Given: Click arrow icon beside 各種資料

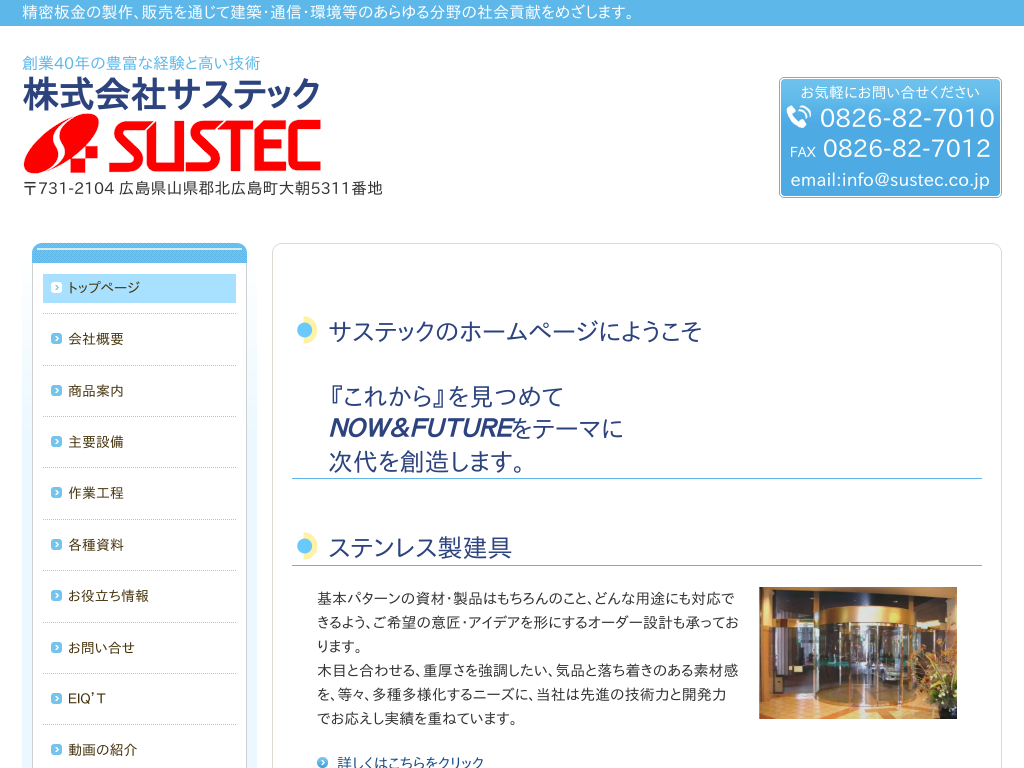Looking at the screenshot, I should pos(56,545).
